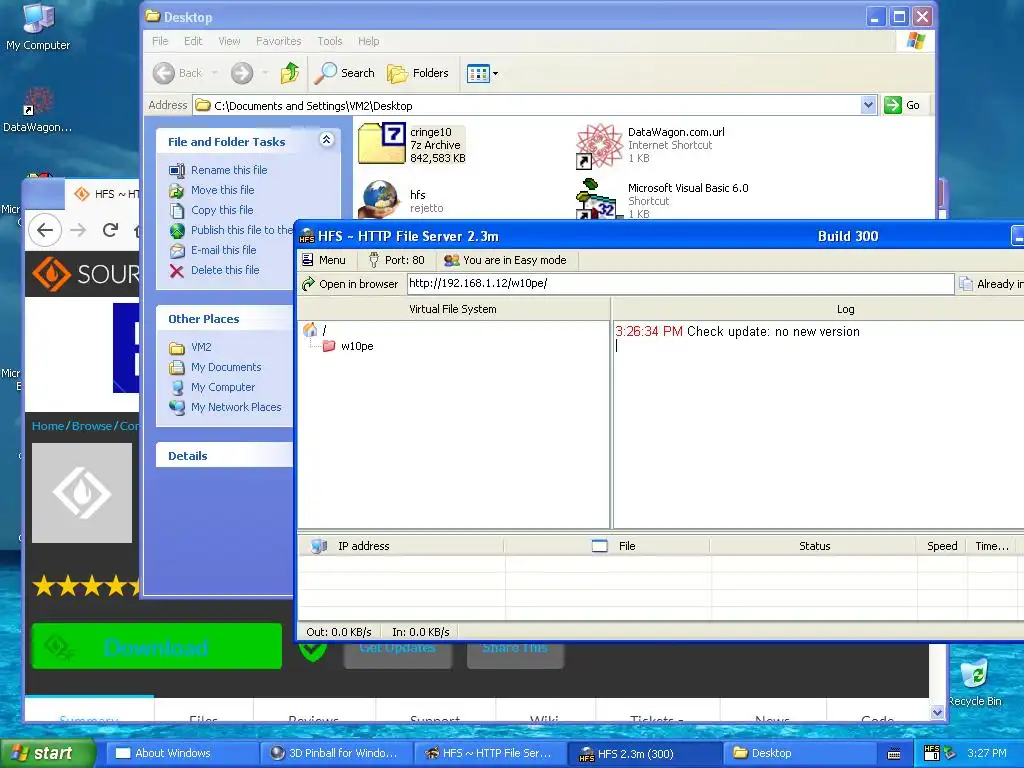The width and height of the screenshot is (1024, 768).
Task: Click the green Download button on SourceForge
Action: [x=157, y=647]
